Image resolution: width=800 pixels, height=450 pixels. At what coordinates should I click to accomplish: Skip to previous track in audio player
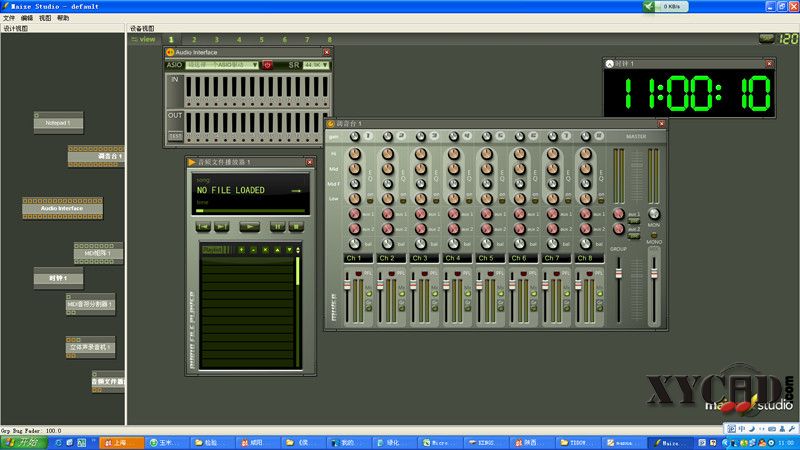click(x=203, y=227)
